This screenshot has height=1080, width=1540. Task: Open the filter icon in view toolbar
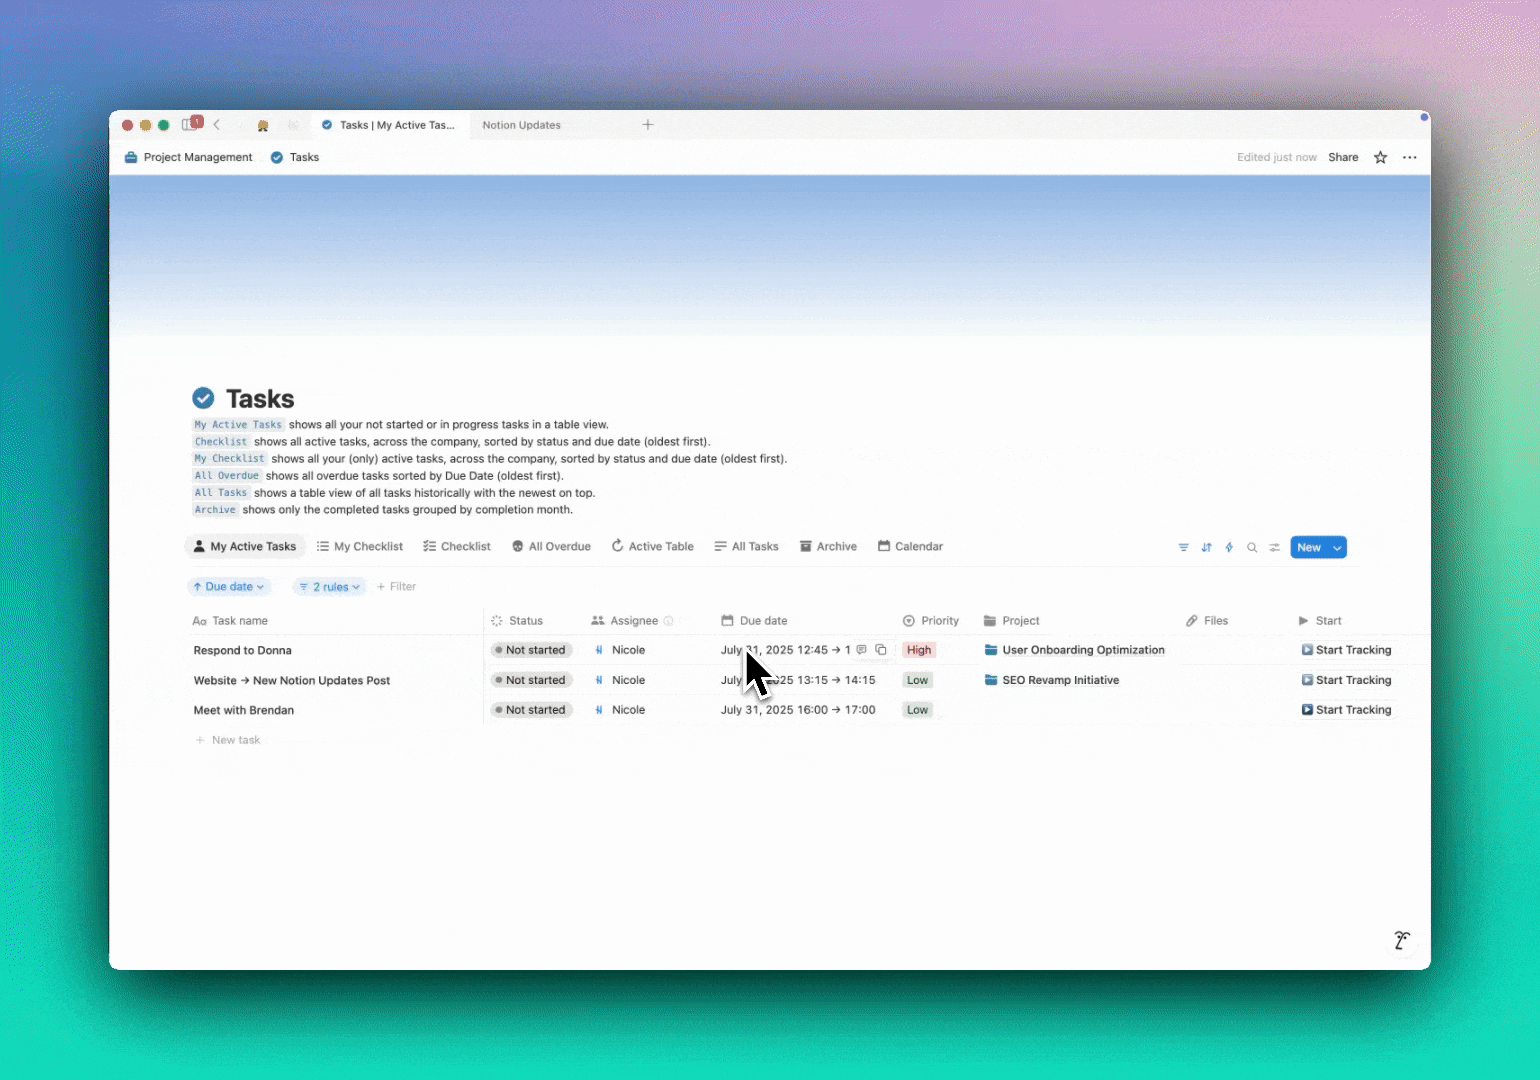tap(1183, 548)
